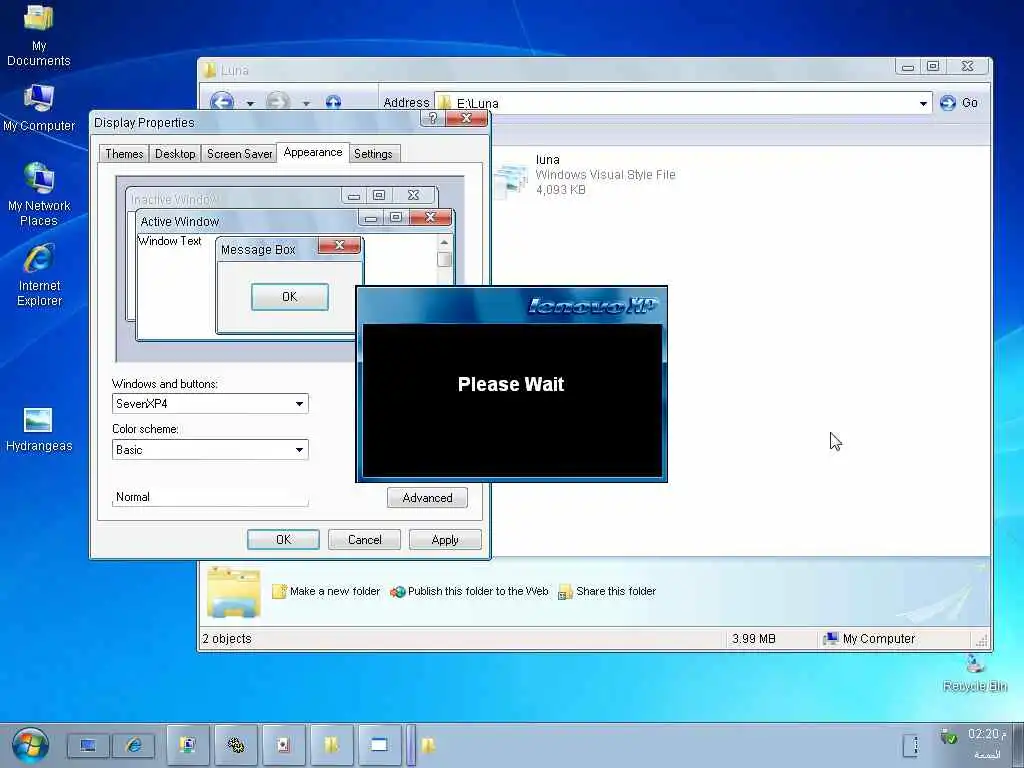Click the large folder icon in details pane
Screen dimensions: 1024x768
pos(234,592)
